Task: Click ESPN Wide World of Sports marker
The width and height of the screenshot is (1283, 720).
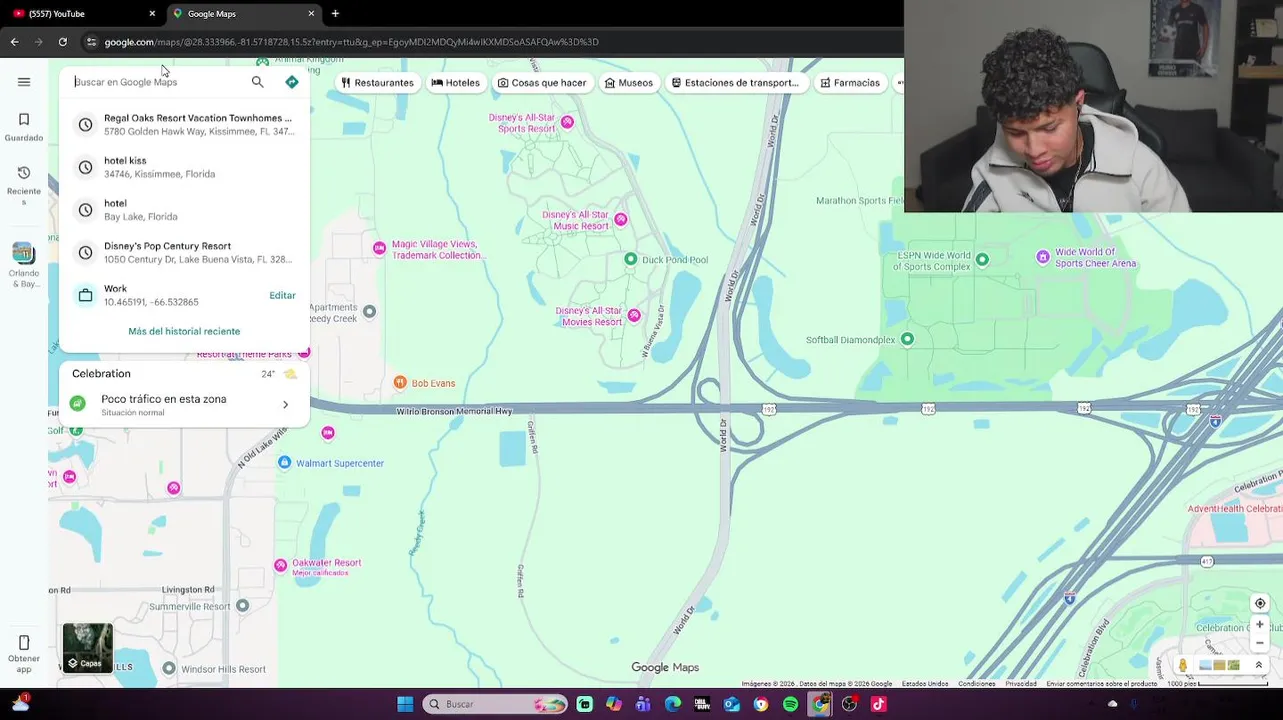Action: point(982,259)
